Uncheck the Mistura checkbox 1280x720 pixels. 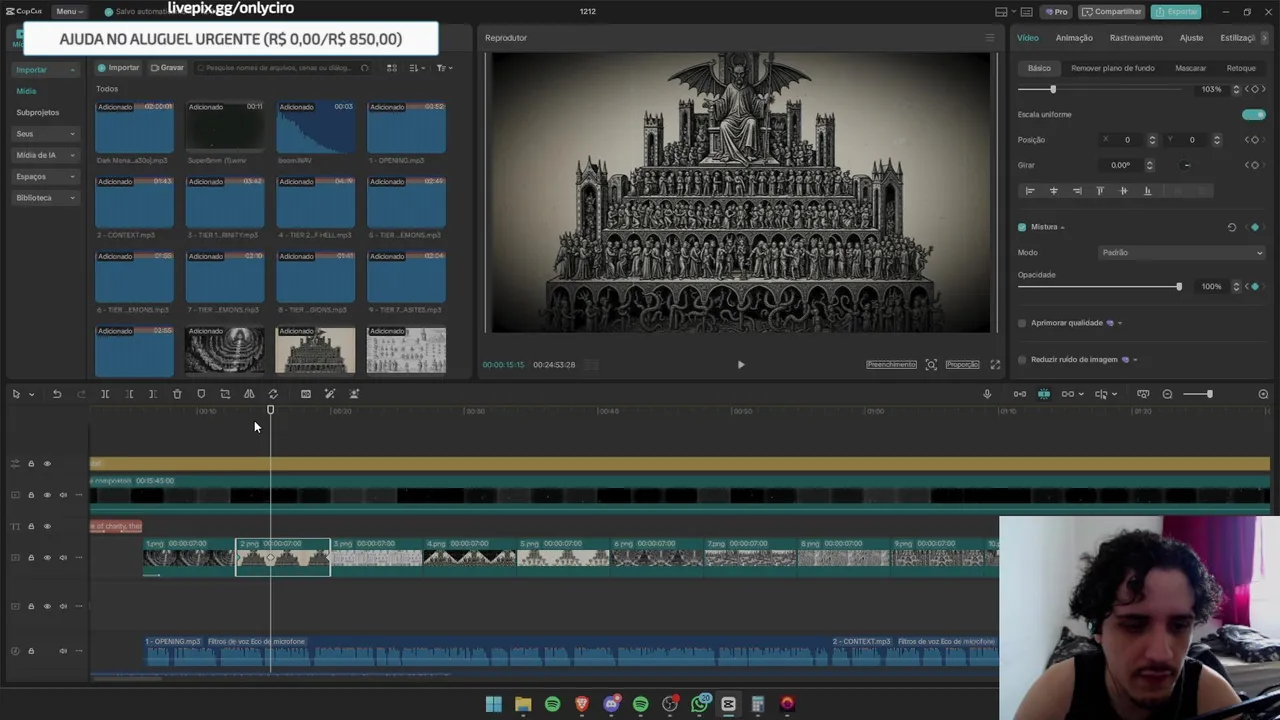coord(1022,227)
